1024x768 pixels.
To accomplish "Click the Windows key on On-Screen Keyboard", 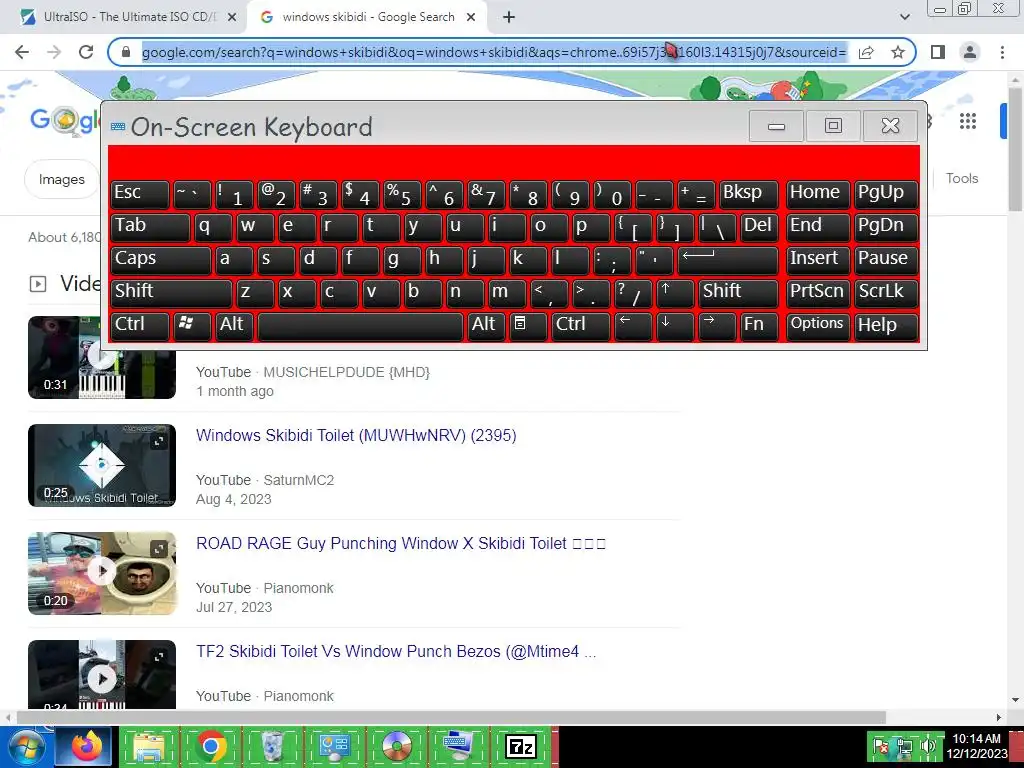I will click(192, 325).
